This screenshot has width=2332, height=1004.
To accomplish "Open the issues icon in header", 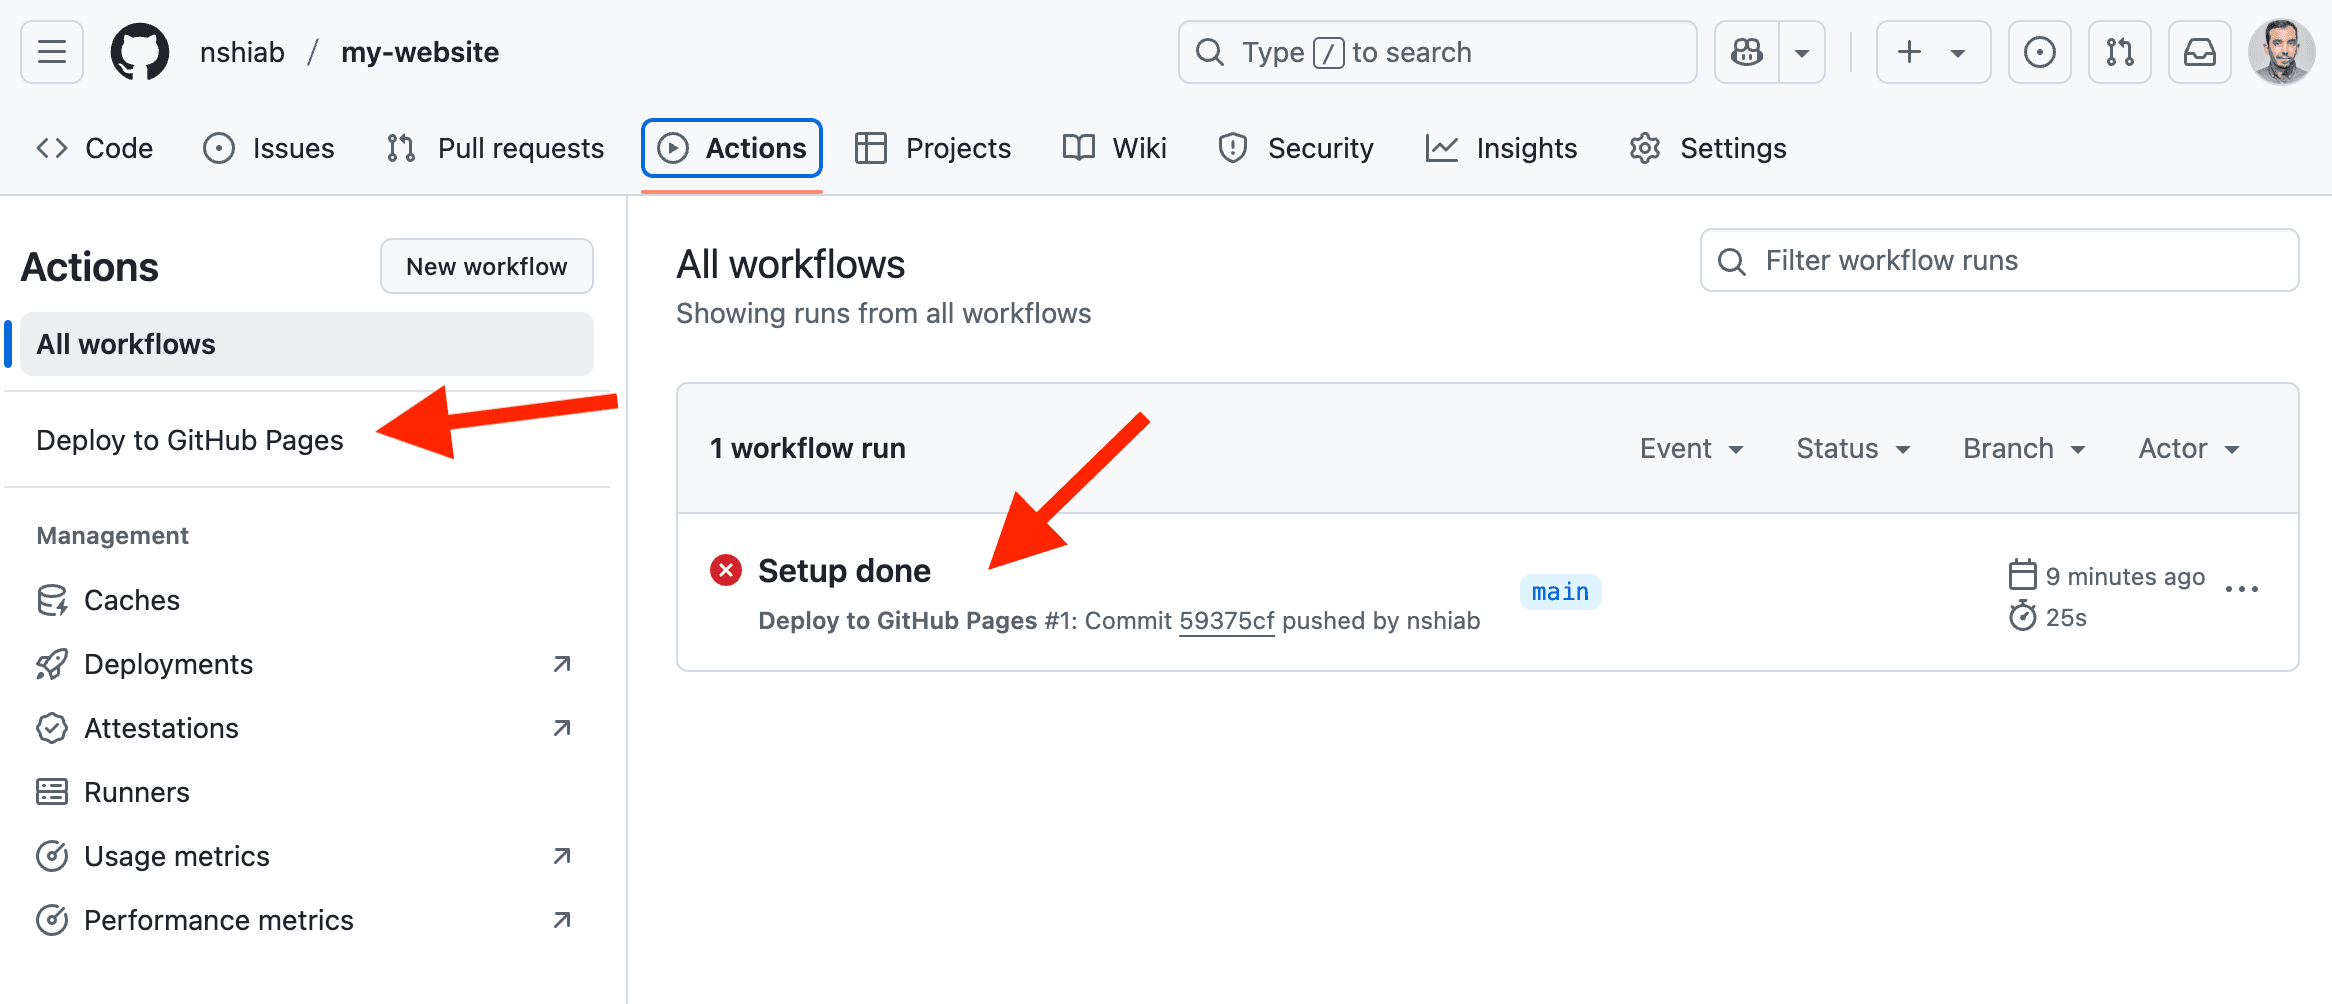I will click(2040, 52).
